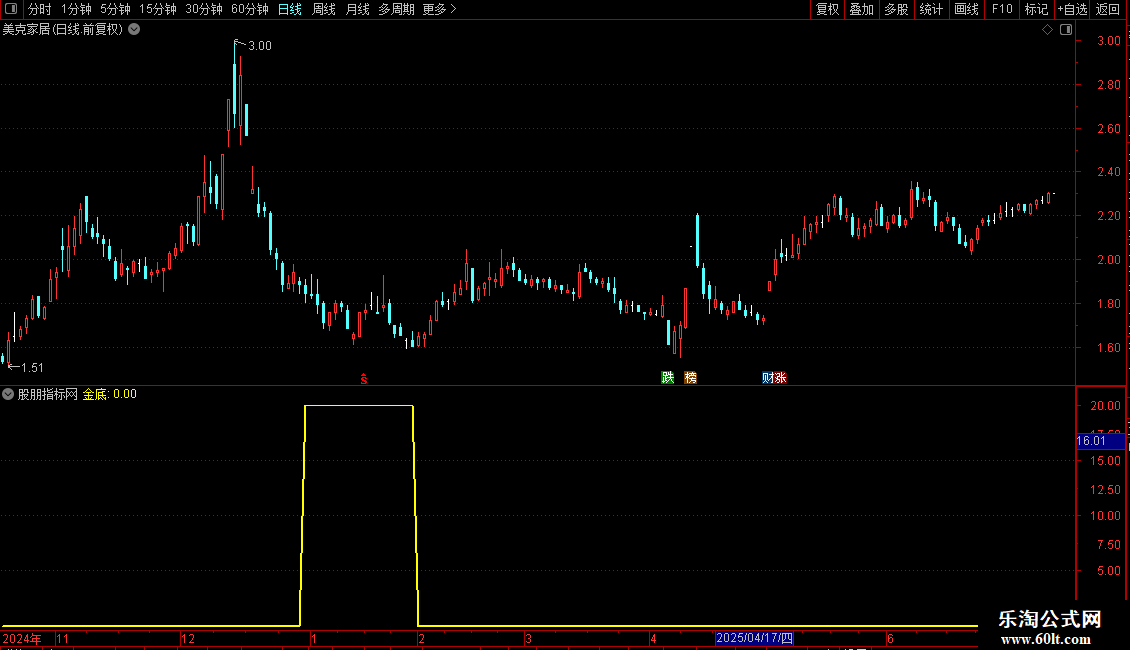1130x650 pixels.
Task: Click the 2.40 price axis label
Action: pos(1108,172)
